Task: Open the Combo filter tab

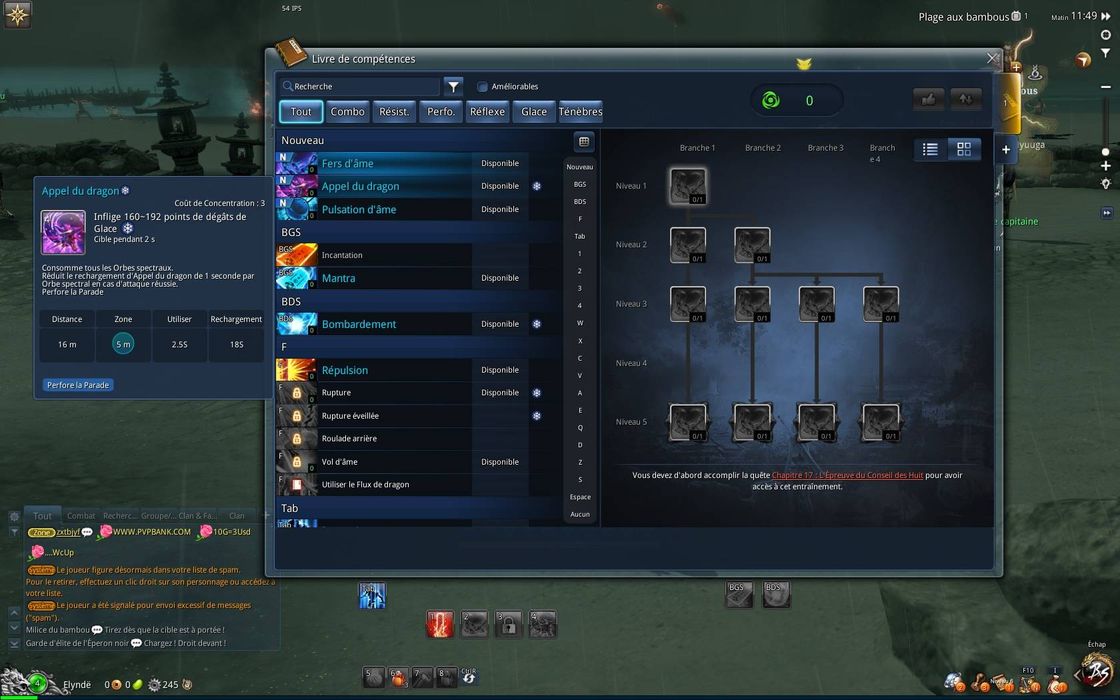Action: 347,112
